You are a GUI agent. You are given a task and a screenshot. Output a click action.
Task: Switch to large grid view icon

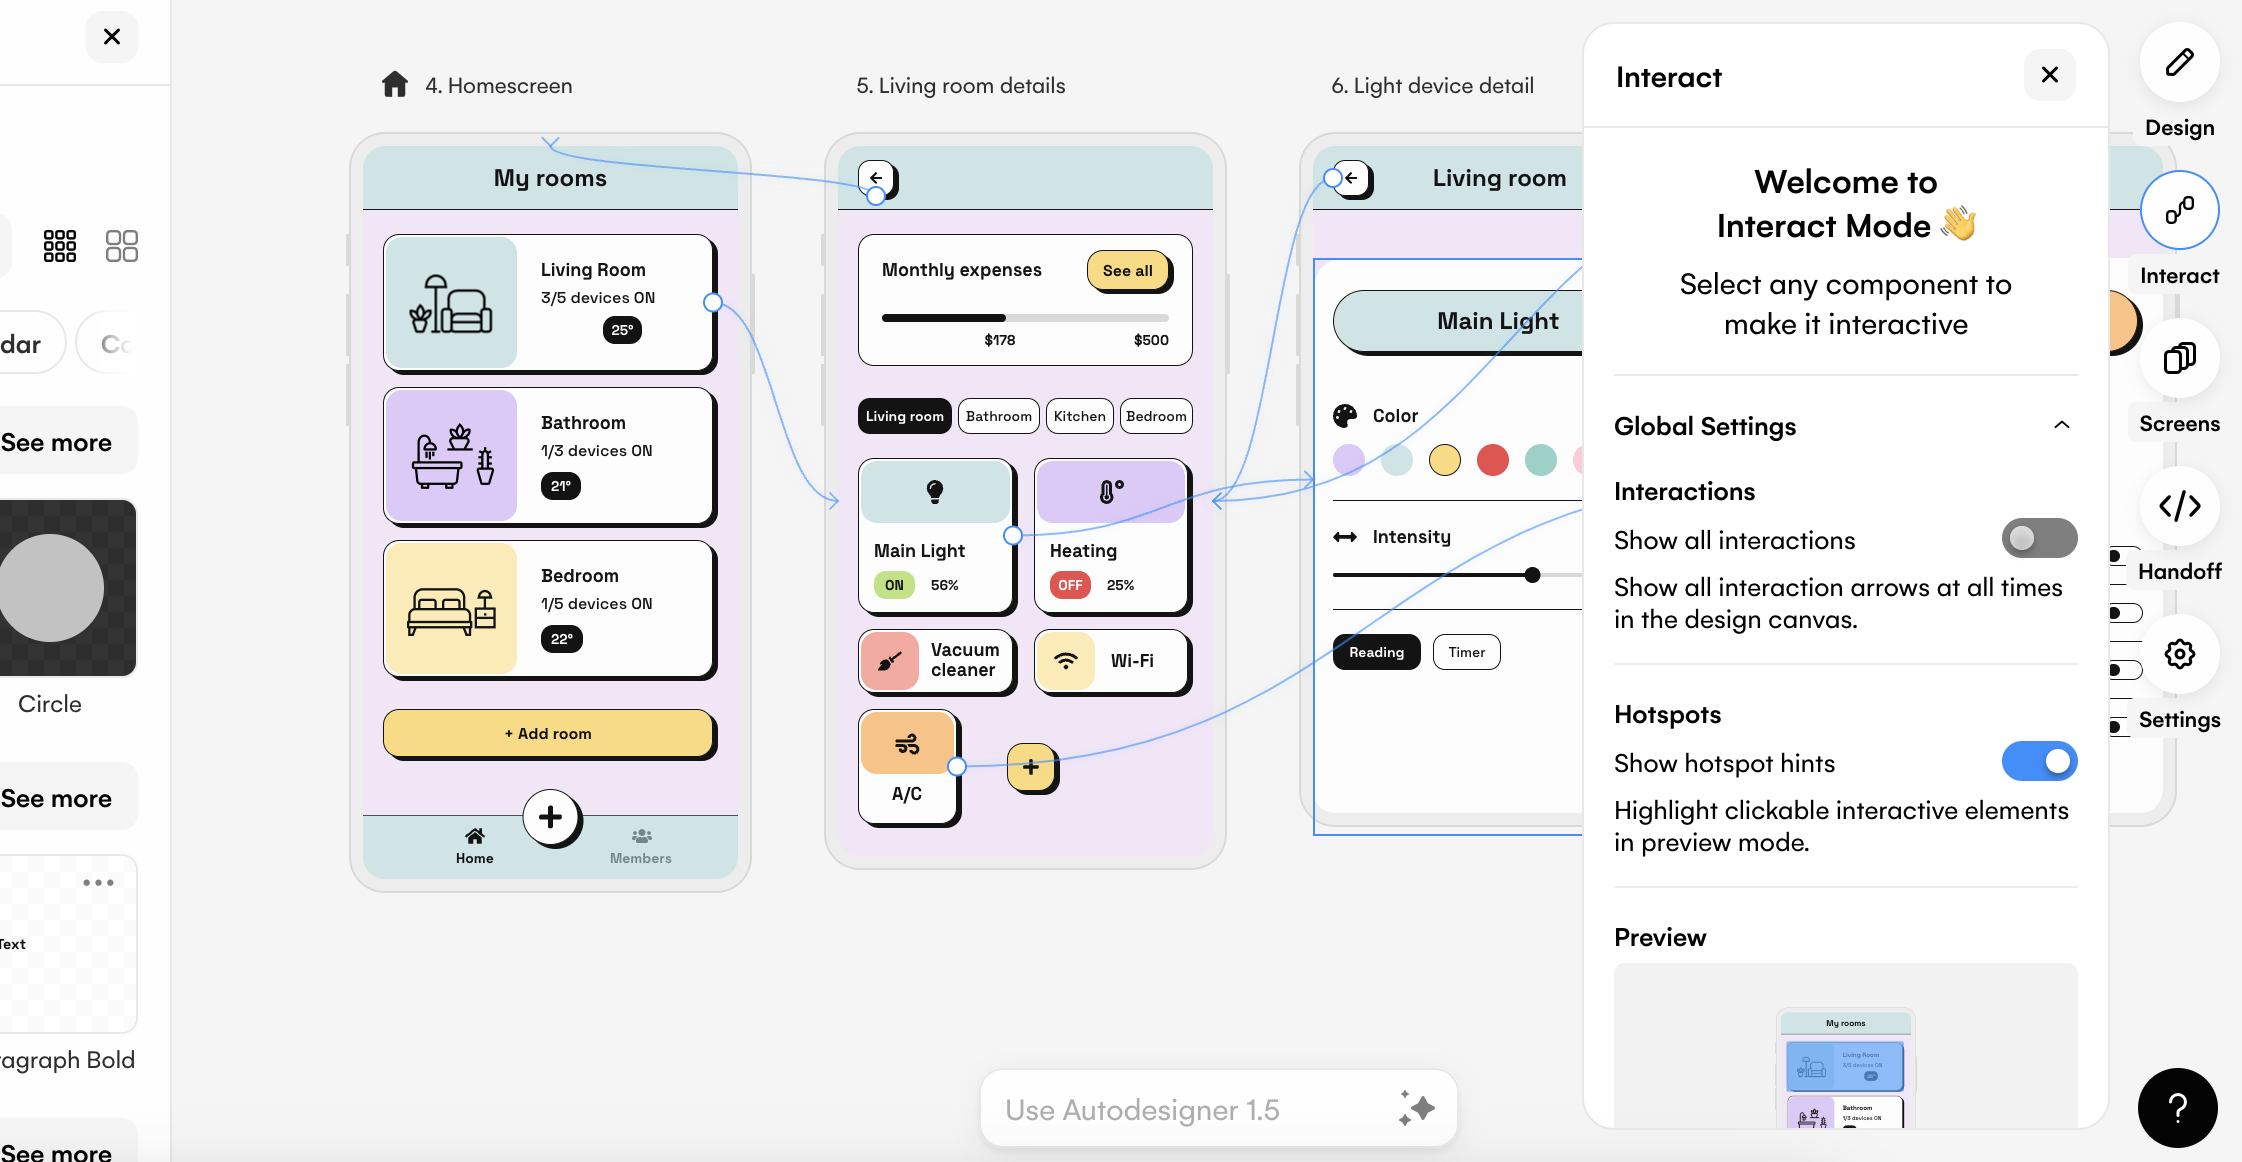121,245
